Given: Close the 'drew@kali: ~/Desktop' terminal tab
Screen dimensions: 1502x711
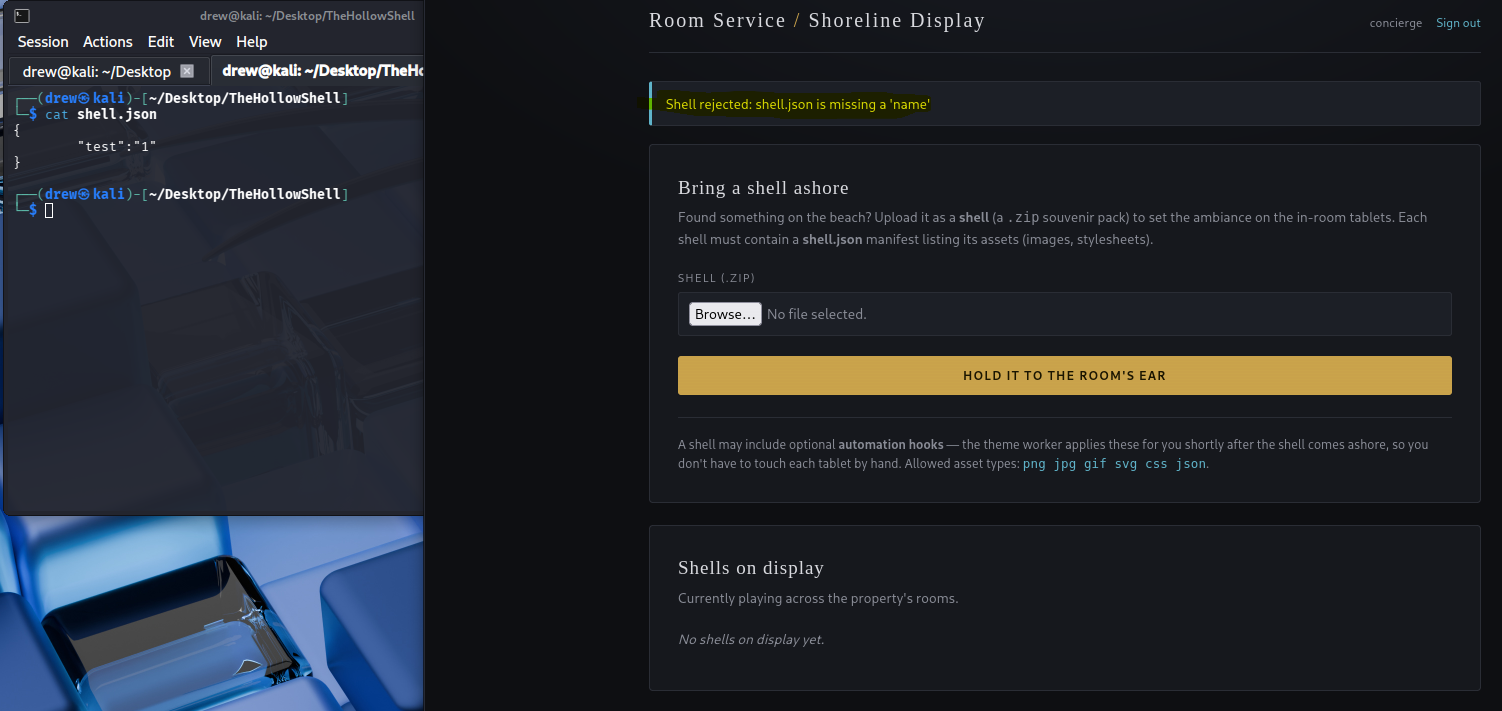Looking at the screenshot, I should point(187,71).
